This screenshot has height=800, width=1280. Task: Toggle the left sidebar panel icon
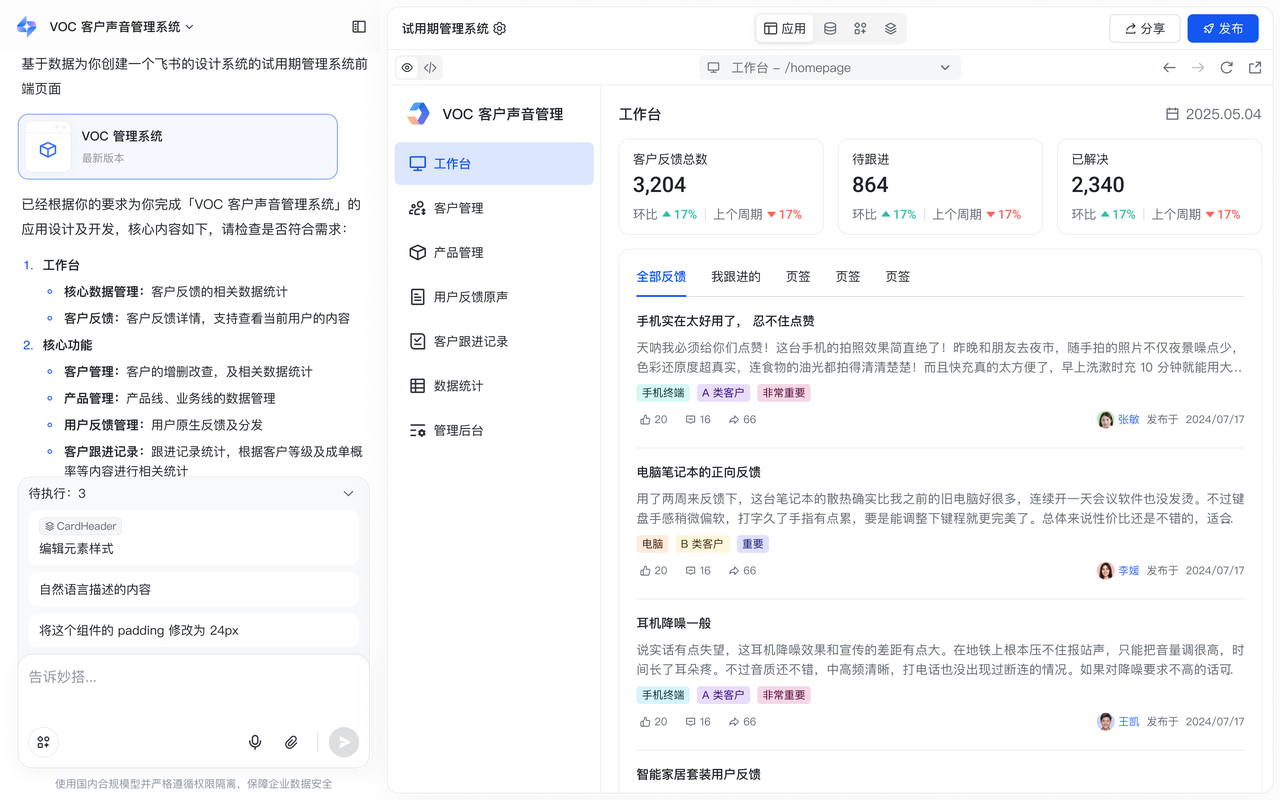359,27
